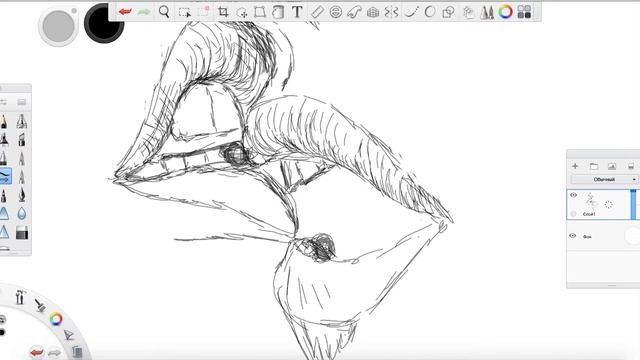Click the layer marking menu circle on Слой 1
This screenshot has width=640, height=360.
(609, 204)
